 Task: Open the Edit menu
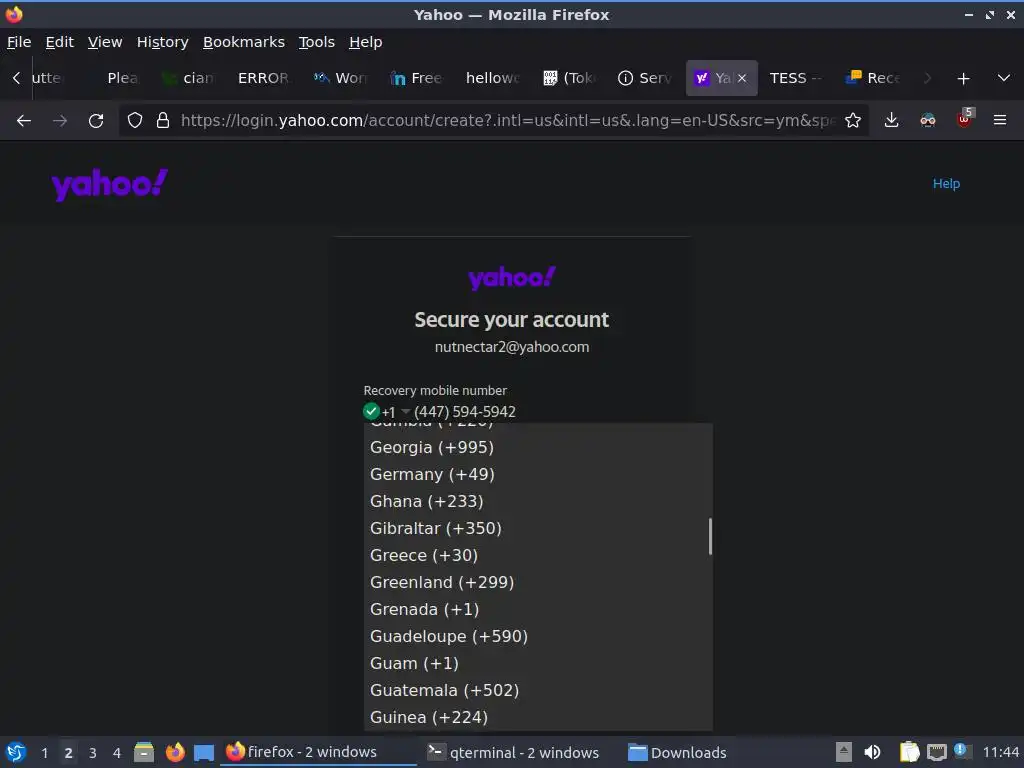pos(59,42)
